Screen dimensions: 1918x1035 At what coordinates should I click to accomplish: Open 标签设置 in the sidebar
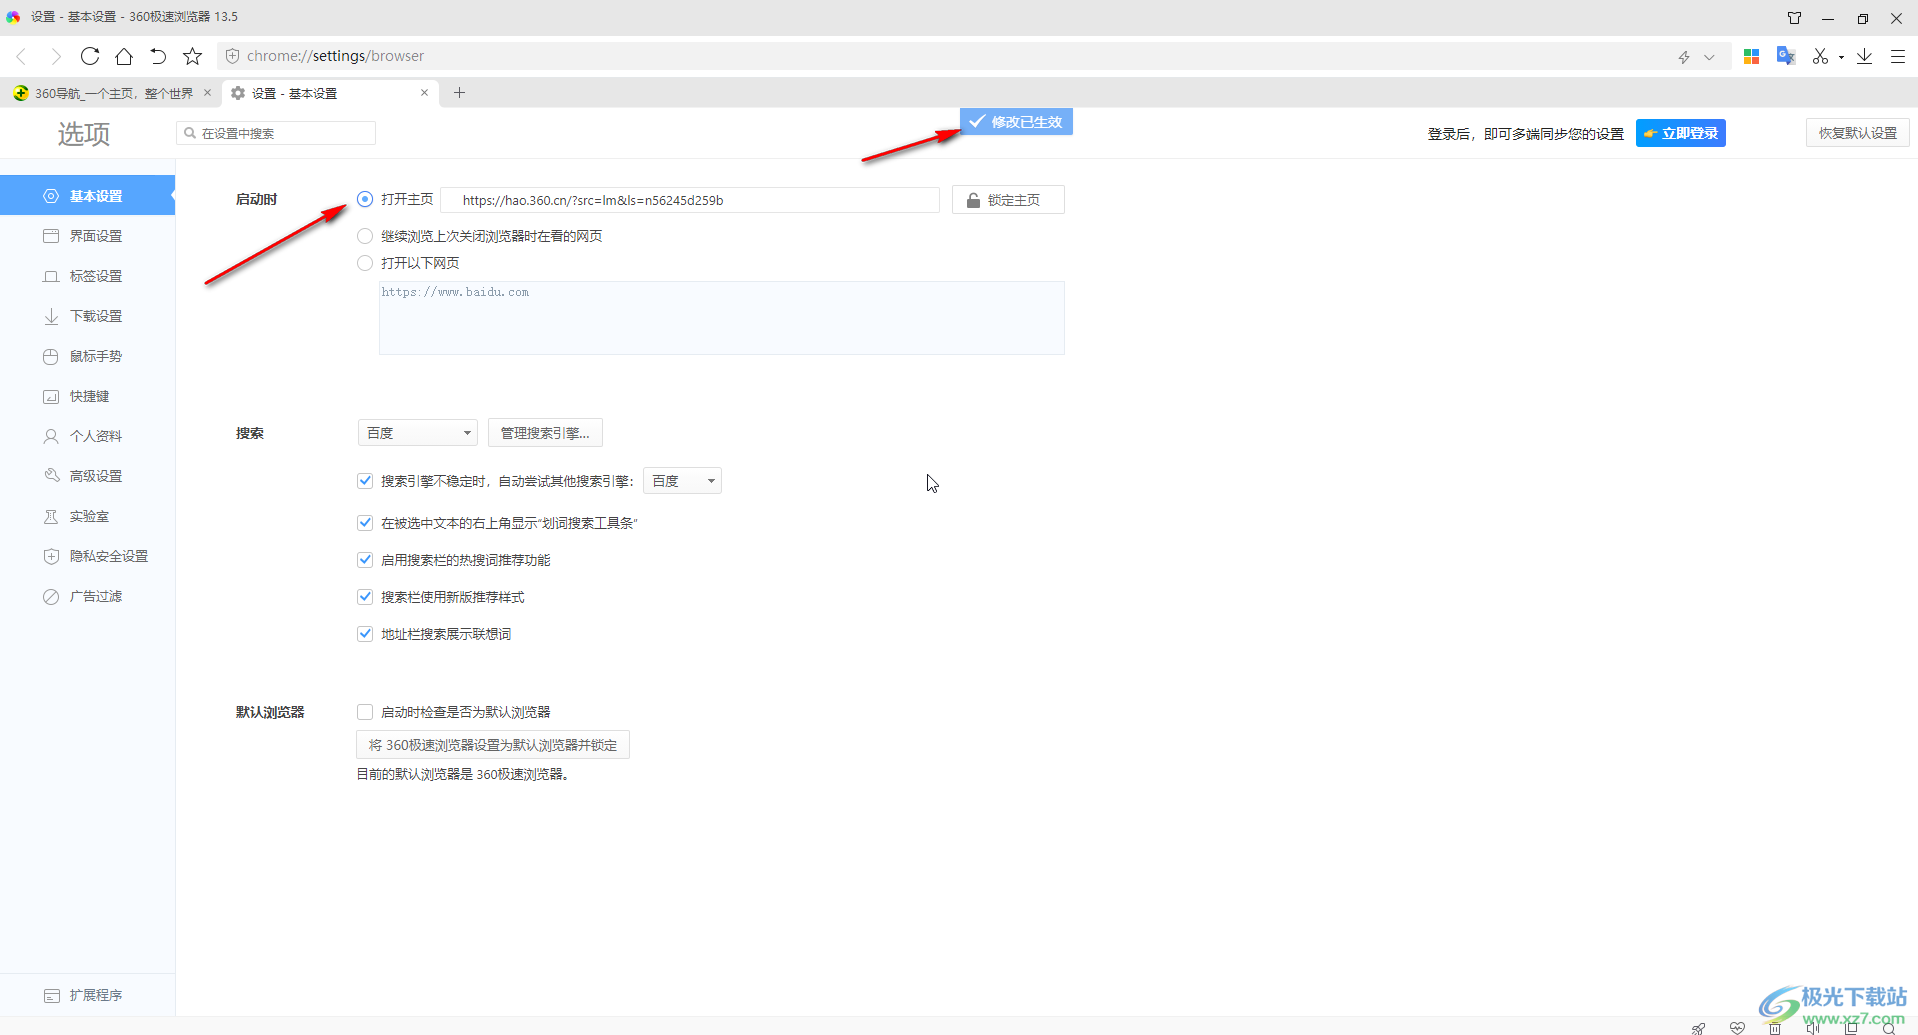pos(87,276)
